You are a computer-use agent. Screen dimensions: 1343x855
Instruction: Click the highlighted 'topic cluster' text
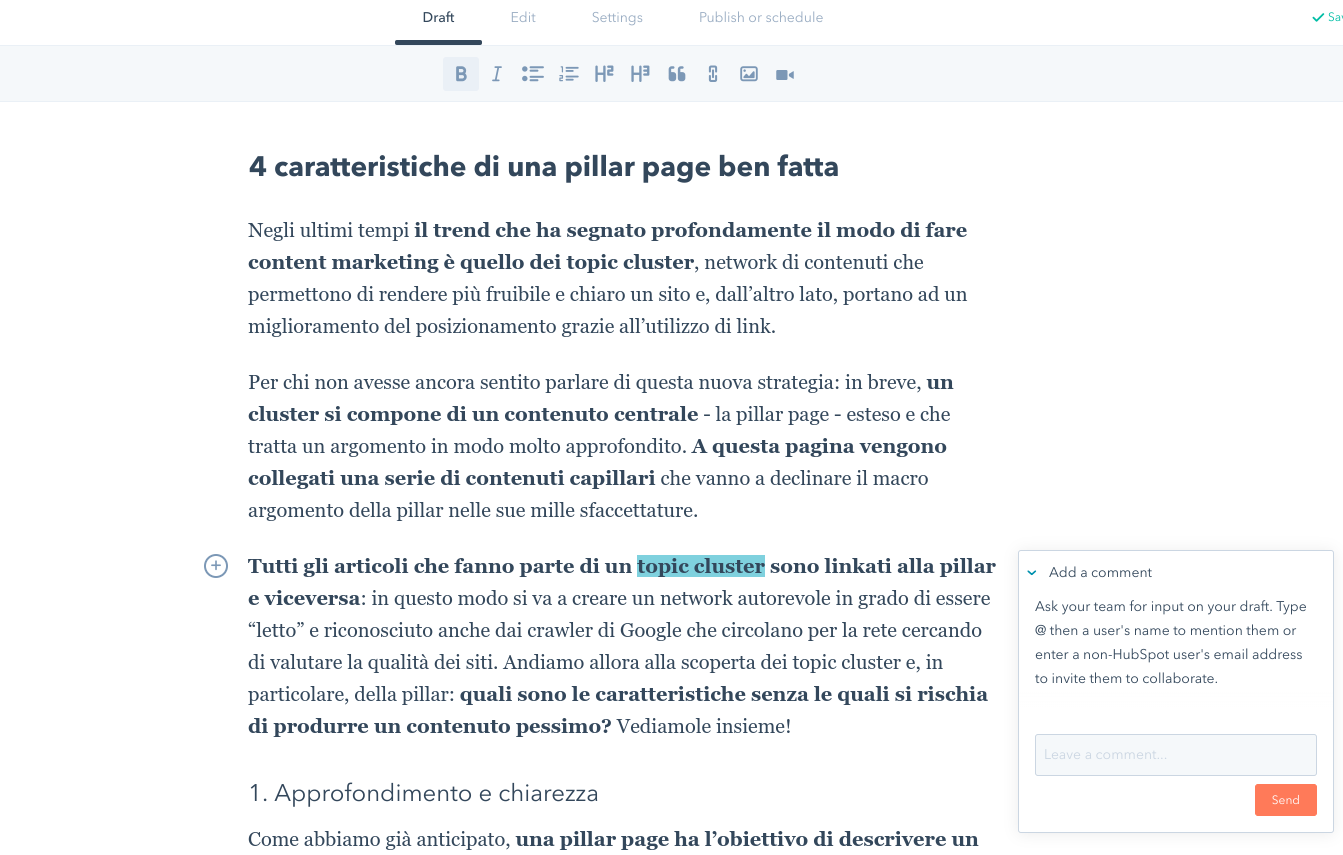click(x=701, y=566)
